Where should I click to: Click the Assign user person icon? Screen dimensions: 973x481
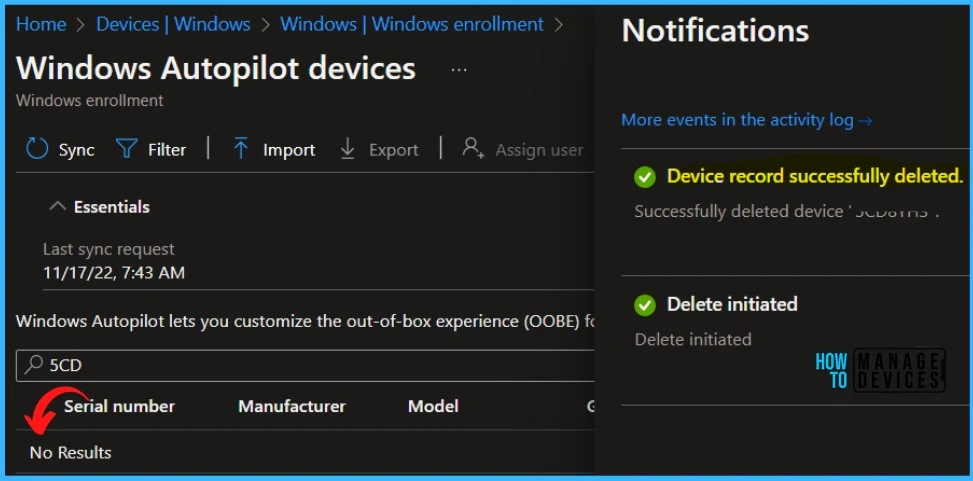[x=473, y=148]
